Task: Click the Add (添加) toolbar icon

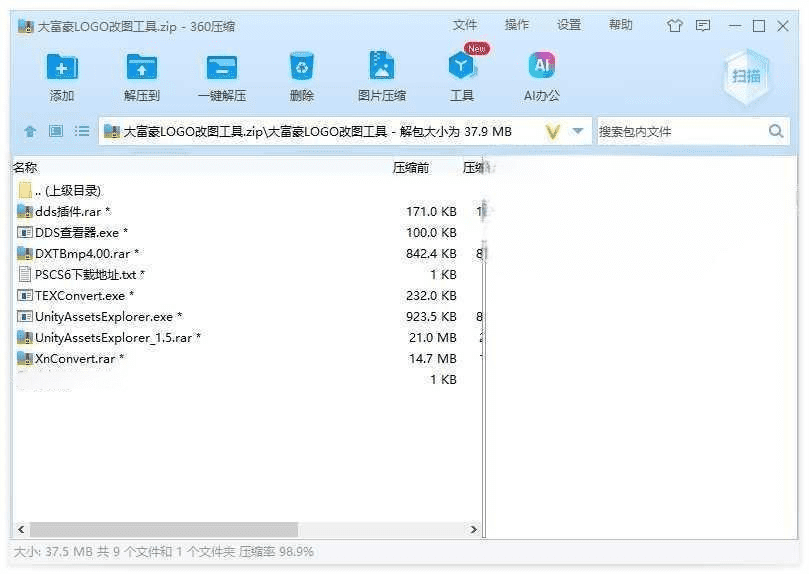Action: [62, 68]
